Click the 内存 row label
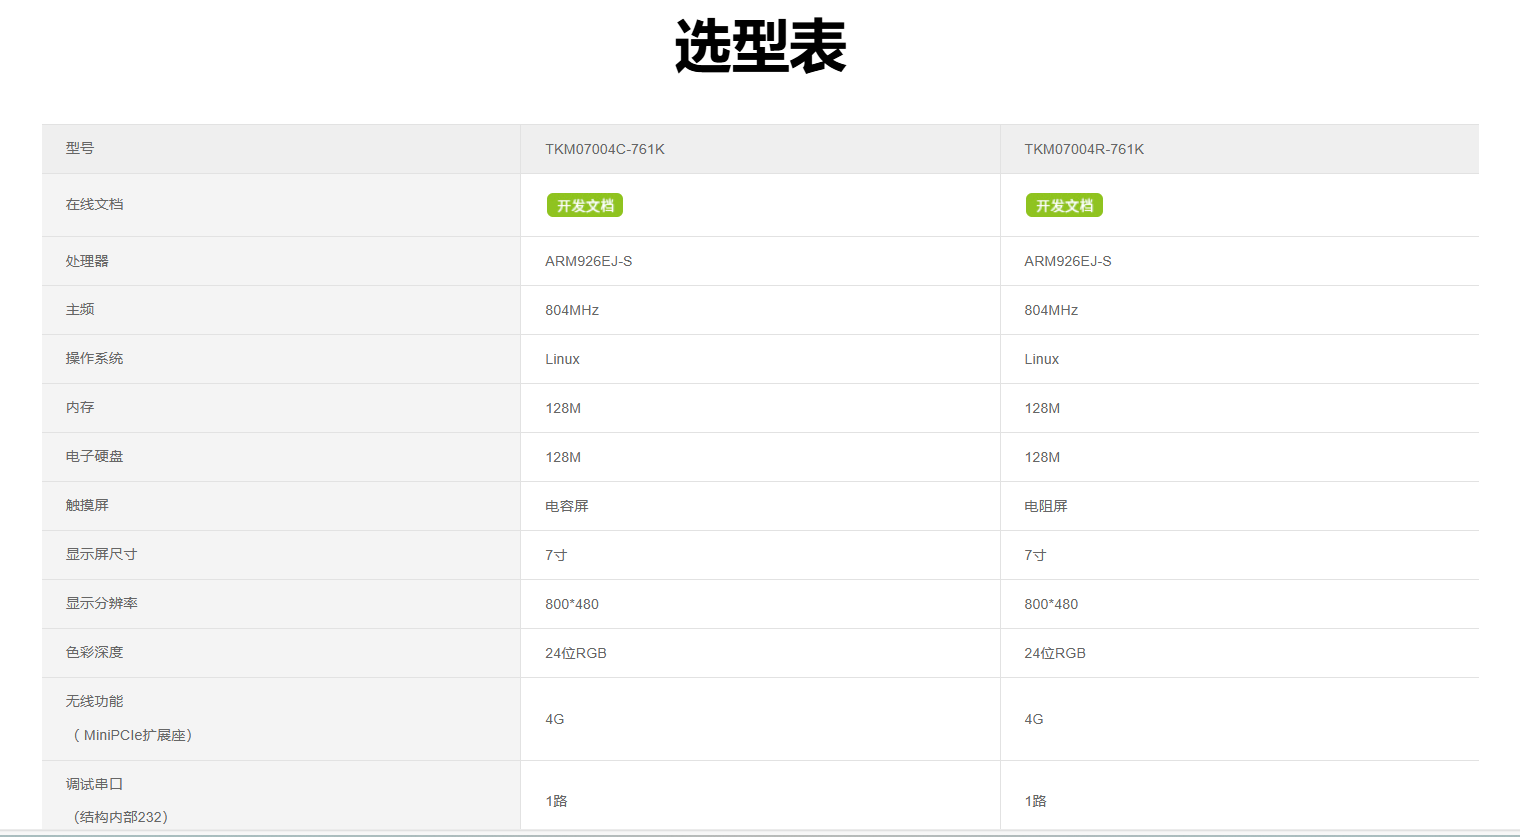 [x=80, y=407]
